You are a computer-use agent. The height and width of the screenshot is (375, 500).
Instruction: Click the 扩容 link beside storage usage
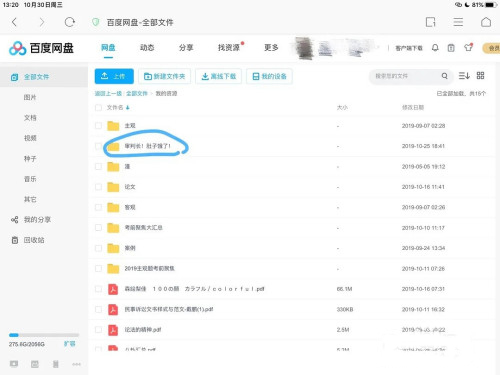tap(69, 343)
